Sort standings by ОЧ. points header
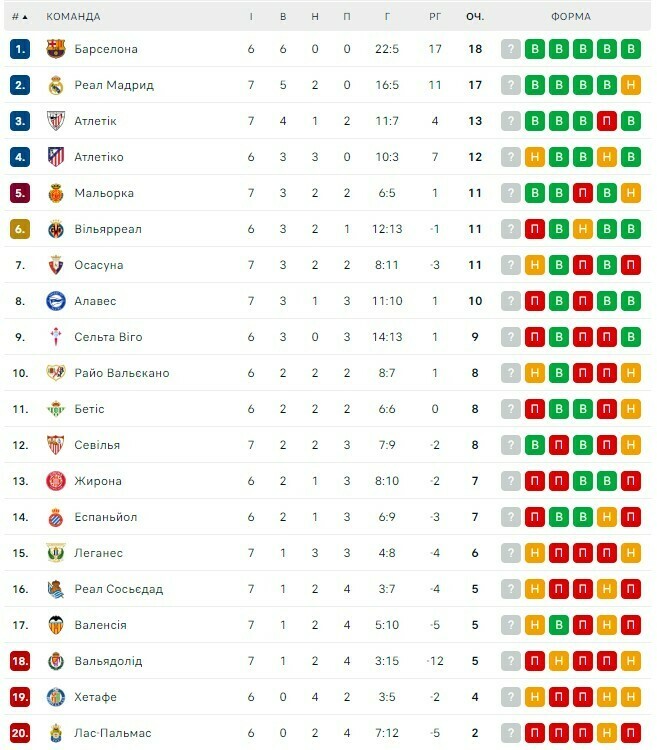The height and width of the screenshot is (750, 657). click(x=475, y=17)
